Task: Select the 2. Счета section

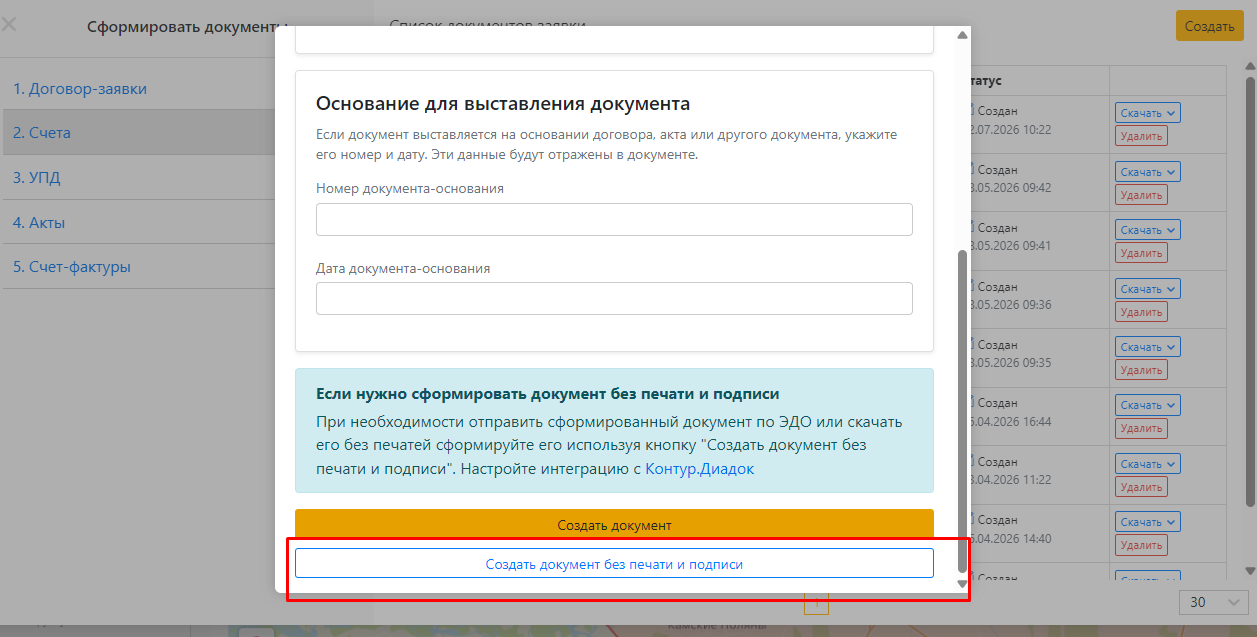Action: (x=42, y=133)
